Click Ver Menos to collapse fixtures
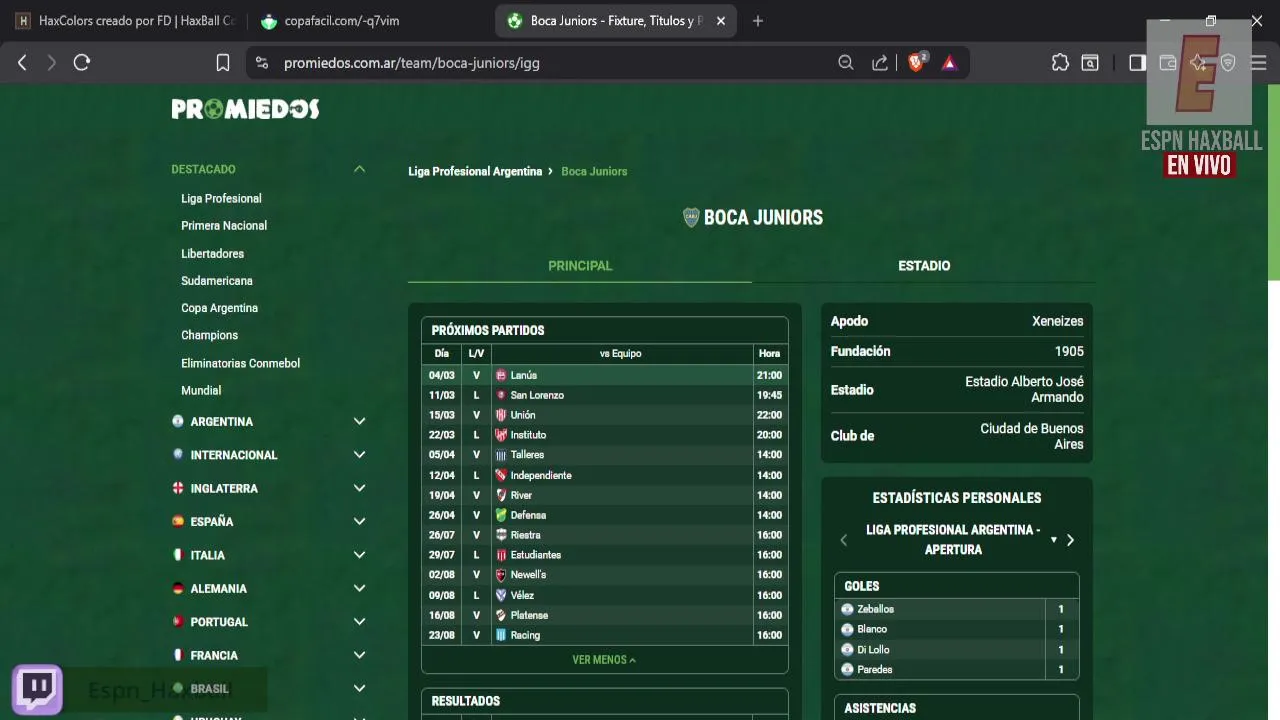 tap(604, 660)
